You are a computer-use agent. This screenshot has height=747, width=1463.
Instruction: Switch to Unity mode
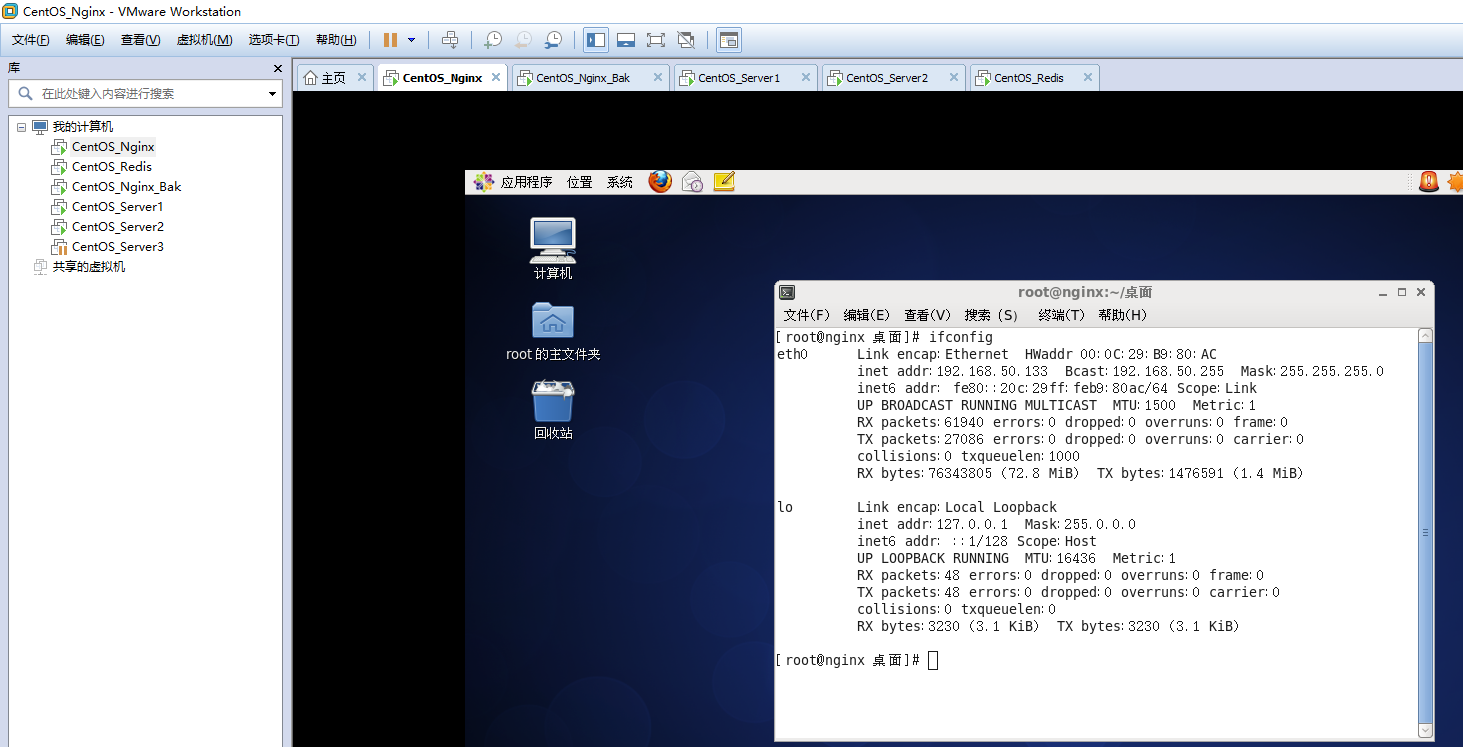687,39
